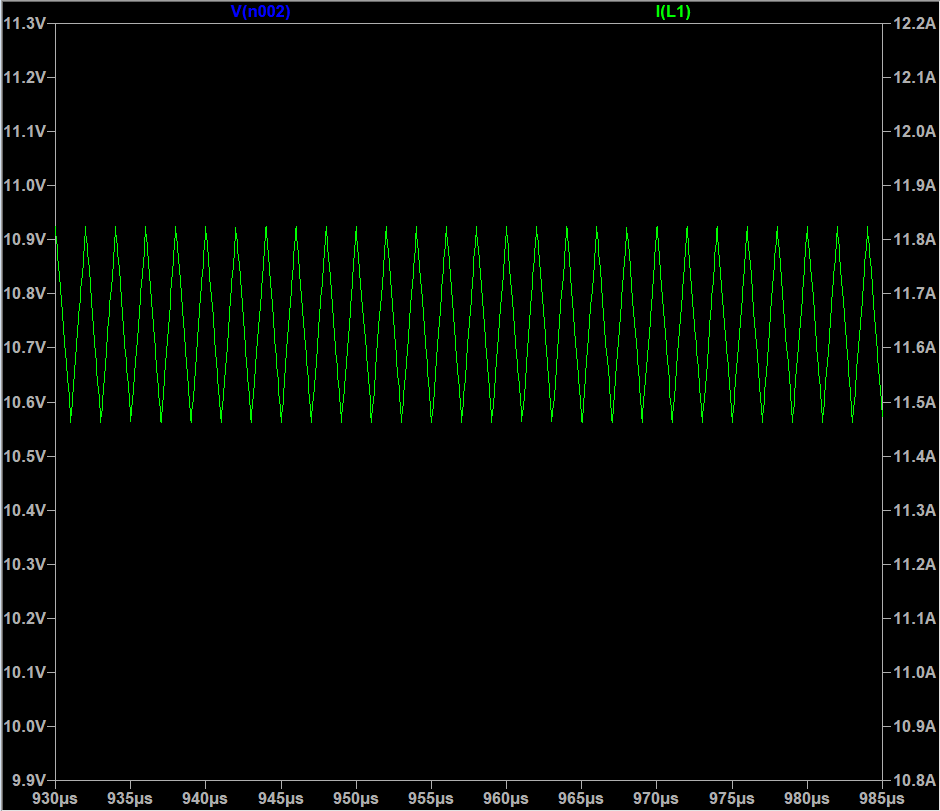The width and height of the screenshot is (940, 811).
Task: Click the 11.9A right axis label
Action: click(915, 185)
